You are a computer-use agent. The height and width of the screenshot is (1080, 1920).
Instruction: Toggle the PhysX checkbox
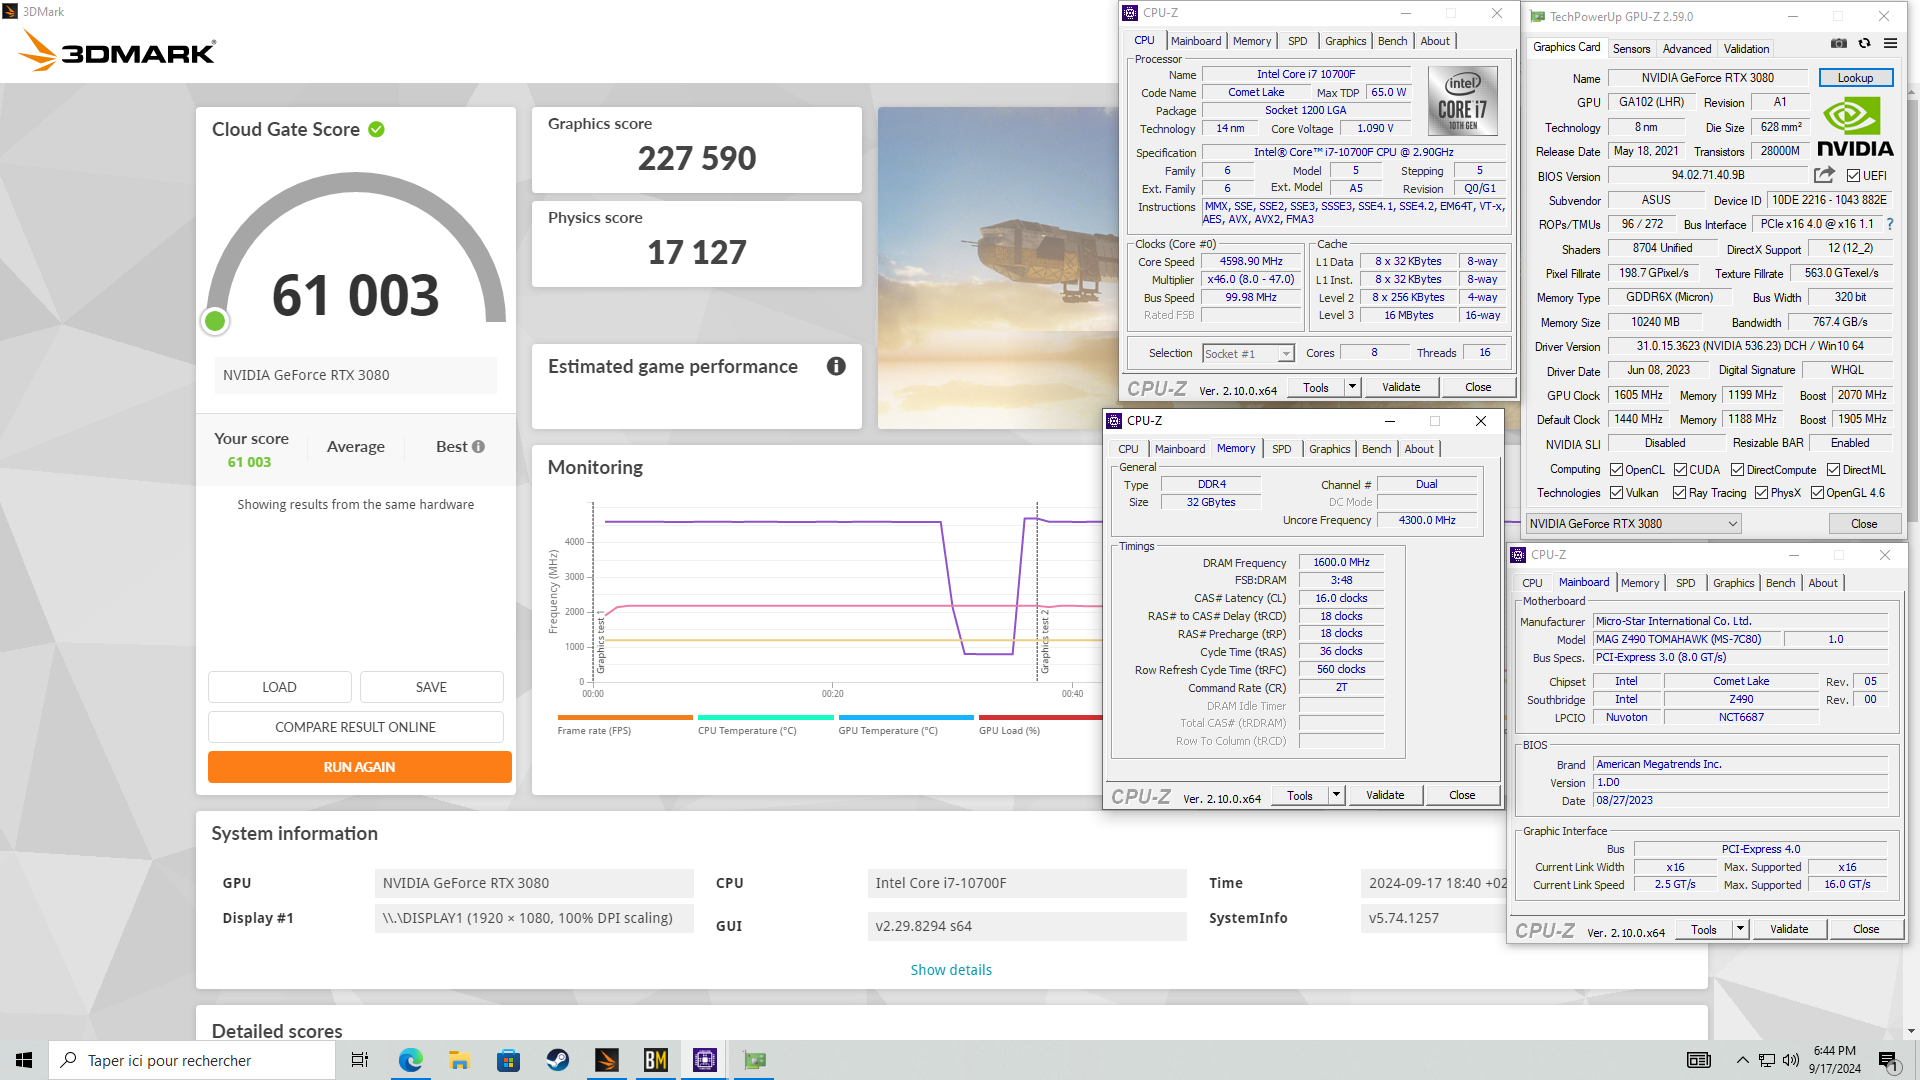coord(1761,493)
